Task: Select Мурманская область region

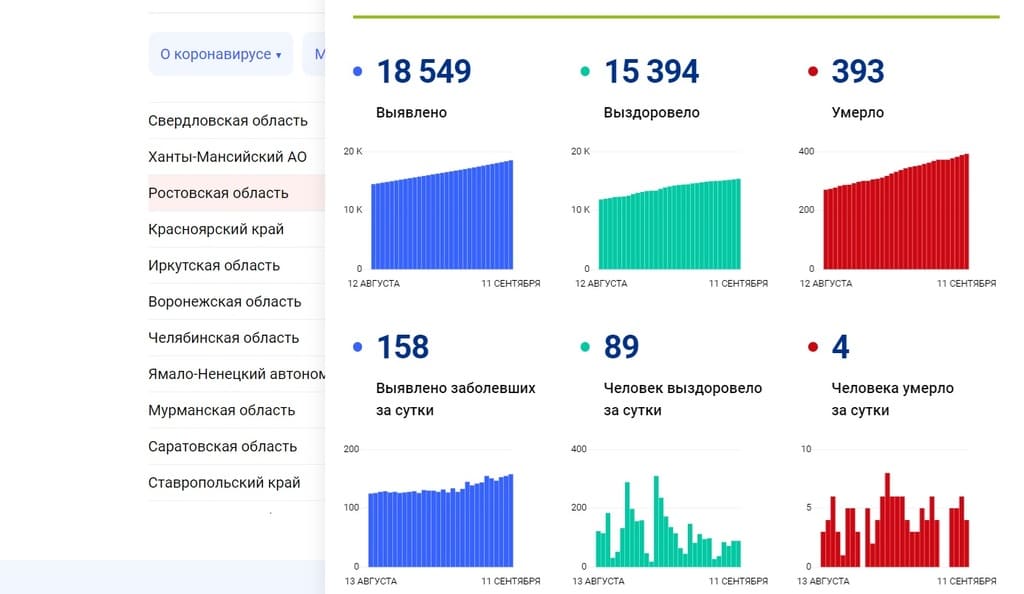Action: [x=221, y=410]
